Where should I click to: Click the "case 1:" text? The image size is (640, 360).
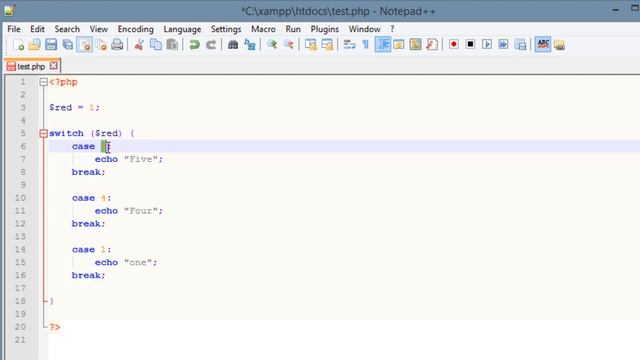point(91,250)
